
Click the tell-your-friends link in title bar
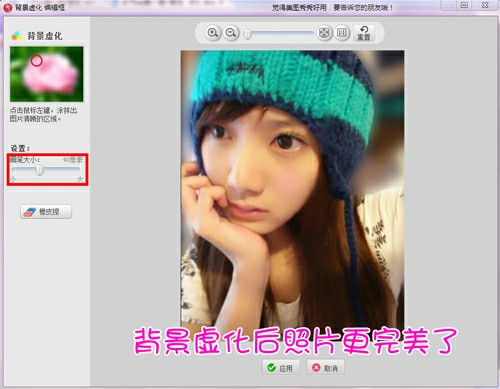click(x=332, y=7)
